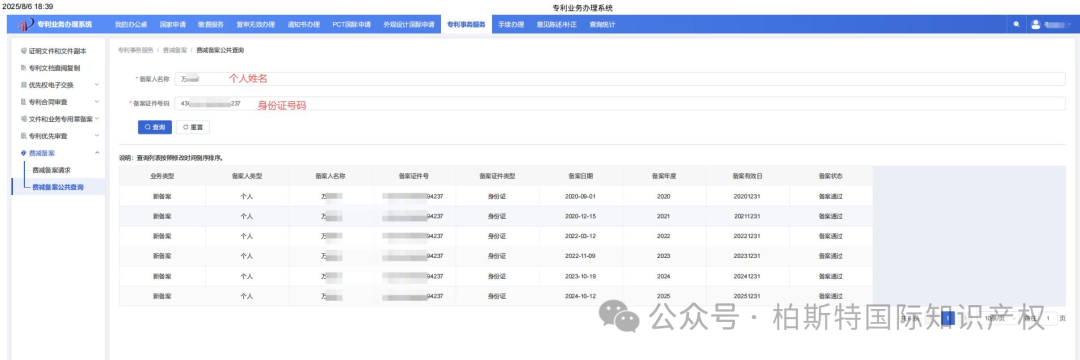1080x360 pixels.
Task: Open the 10条/页 page-size dropdown
Action: (x=999, y=319)
